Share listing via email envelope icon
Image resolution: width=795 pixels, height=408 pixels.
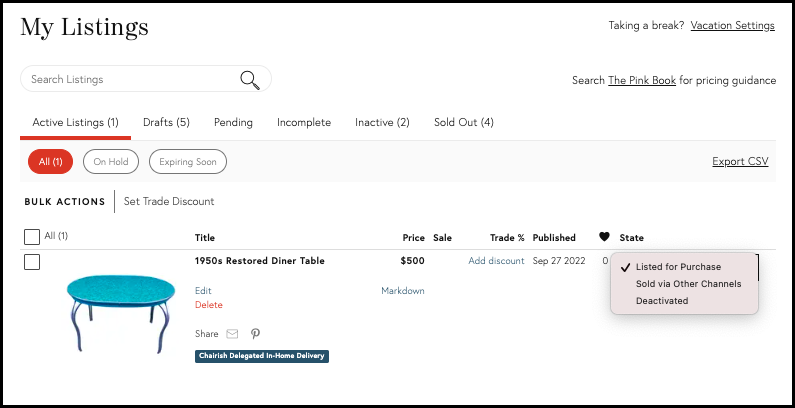tap(232, 333)
